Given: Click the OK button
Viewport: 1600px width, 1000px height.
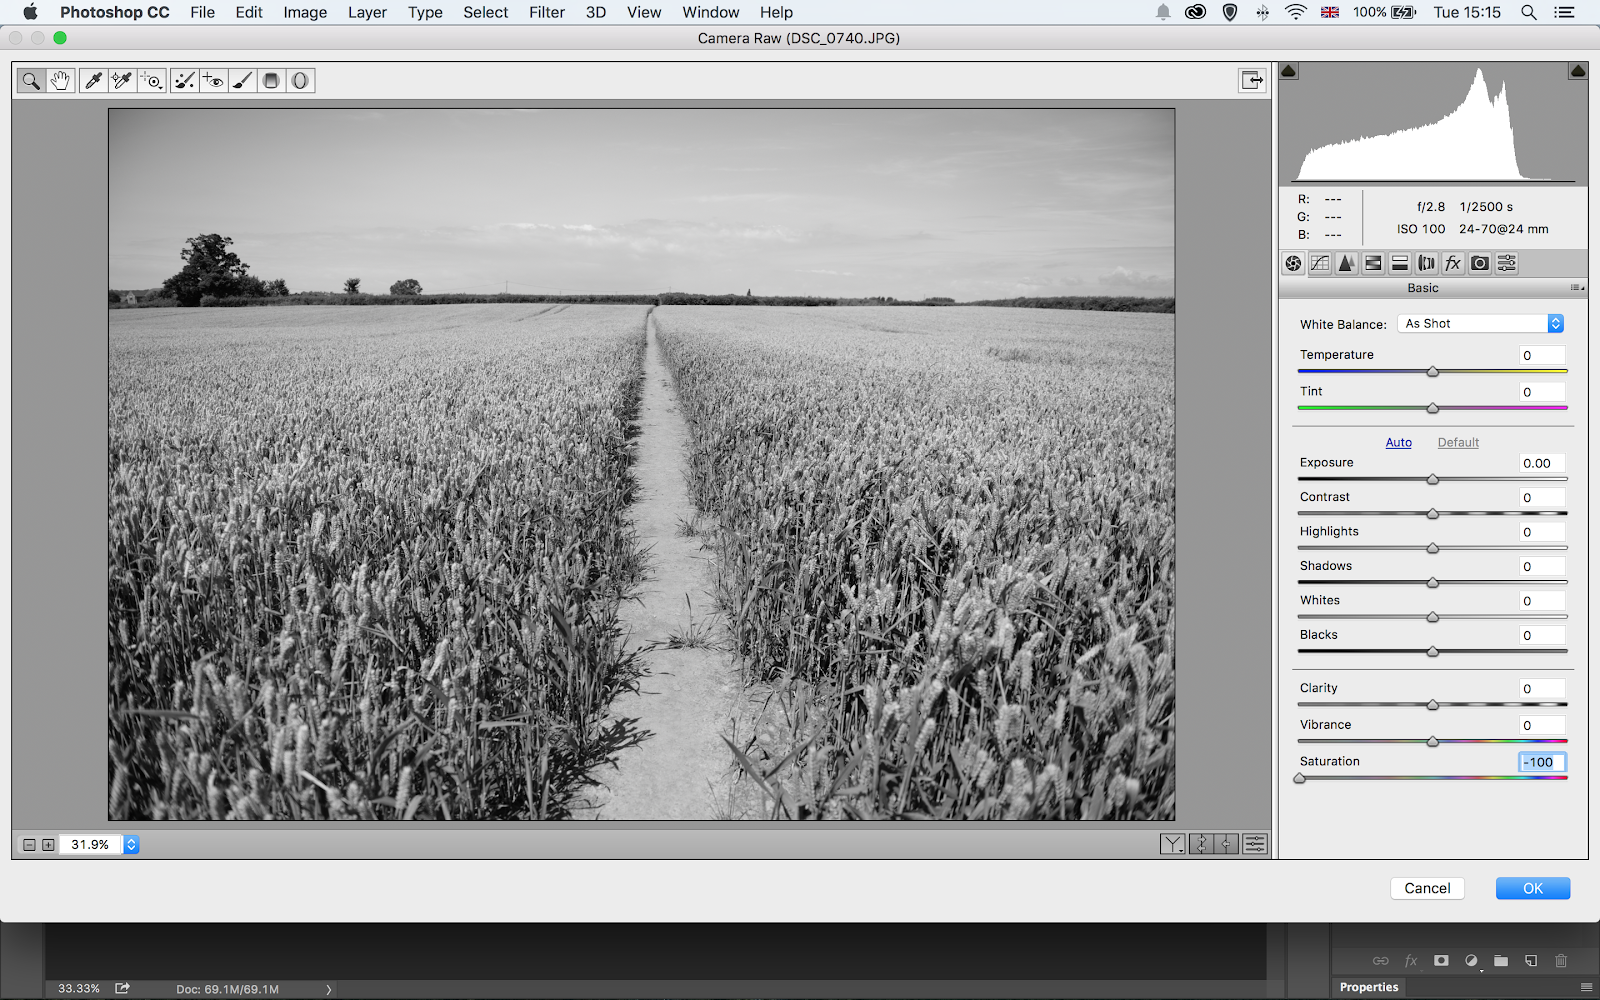Looking at the screenshot, I should [x=1532, y=888].
